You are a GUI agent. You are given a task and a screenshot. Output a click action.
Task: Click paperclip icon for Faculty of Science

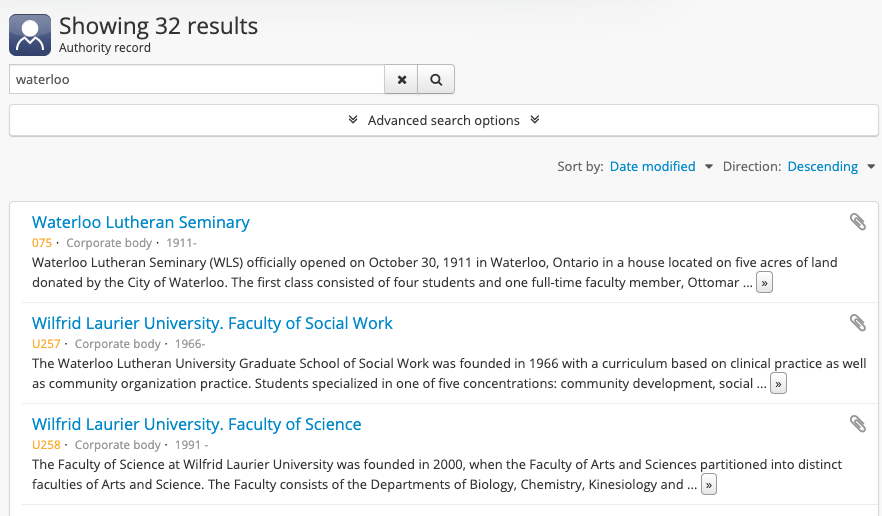tap(857, 424)
